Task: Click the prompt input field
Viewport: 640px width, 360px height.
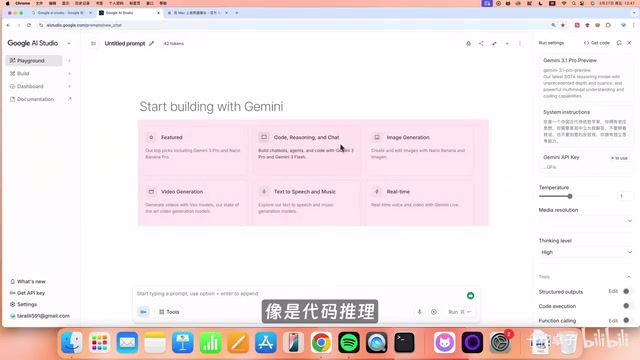Action: point(300,293)
